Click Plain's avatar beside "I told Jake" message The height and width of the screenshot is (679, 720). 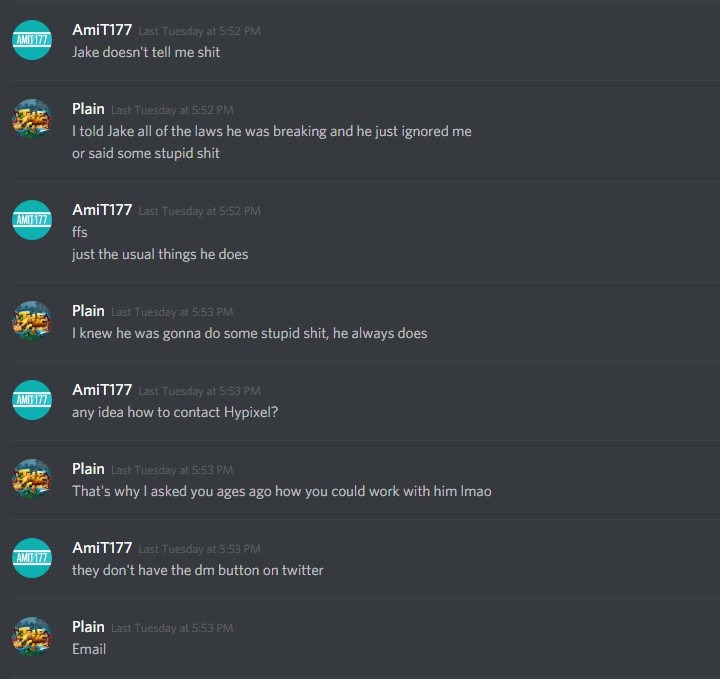click(x=32, y=119)
